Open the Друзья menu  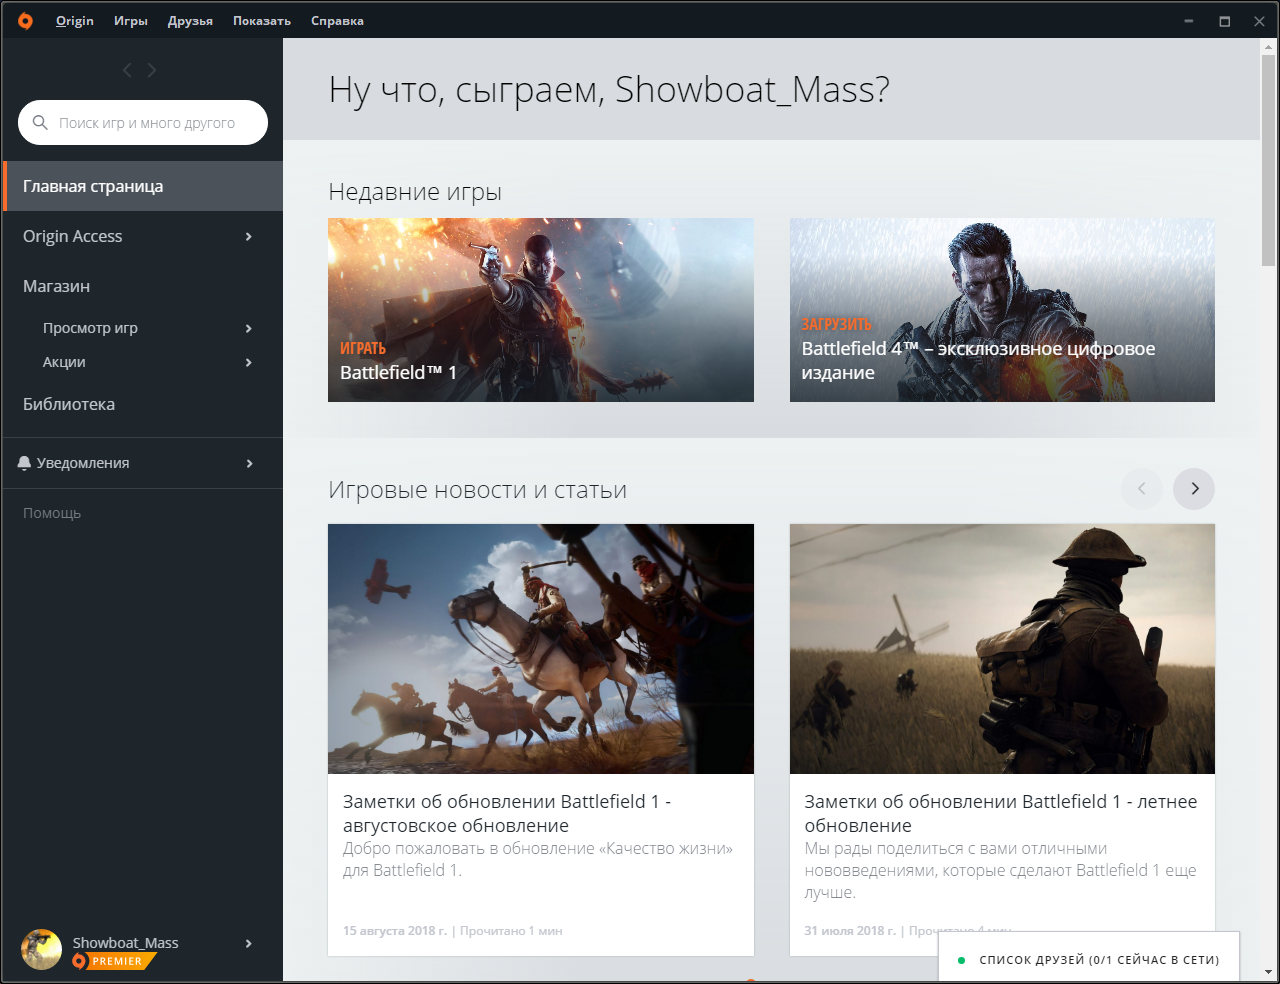click(x=190, y=21)
